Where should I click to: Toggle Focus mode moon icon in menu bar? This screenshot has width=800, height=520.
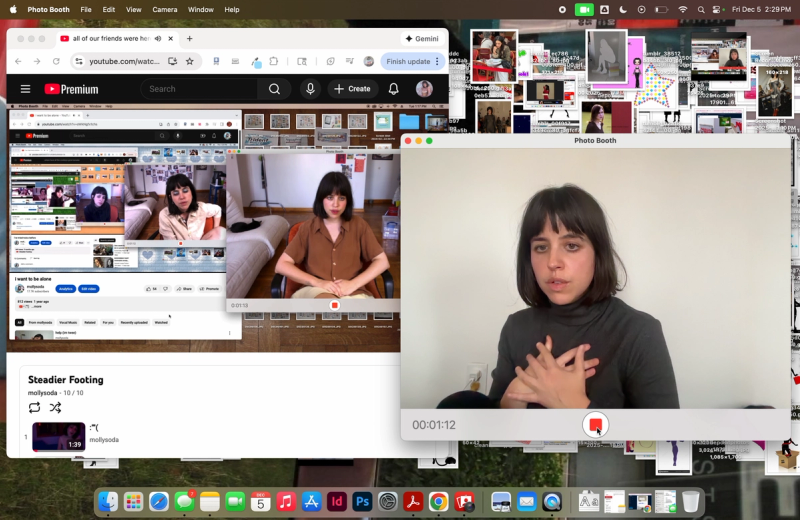(x=623, y=9)
